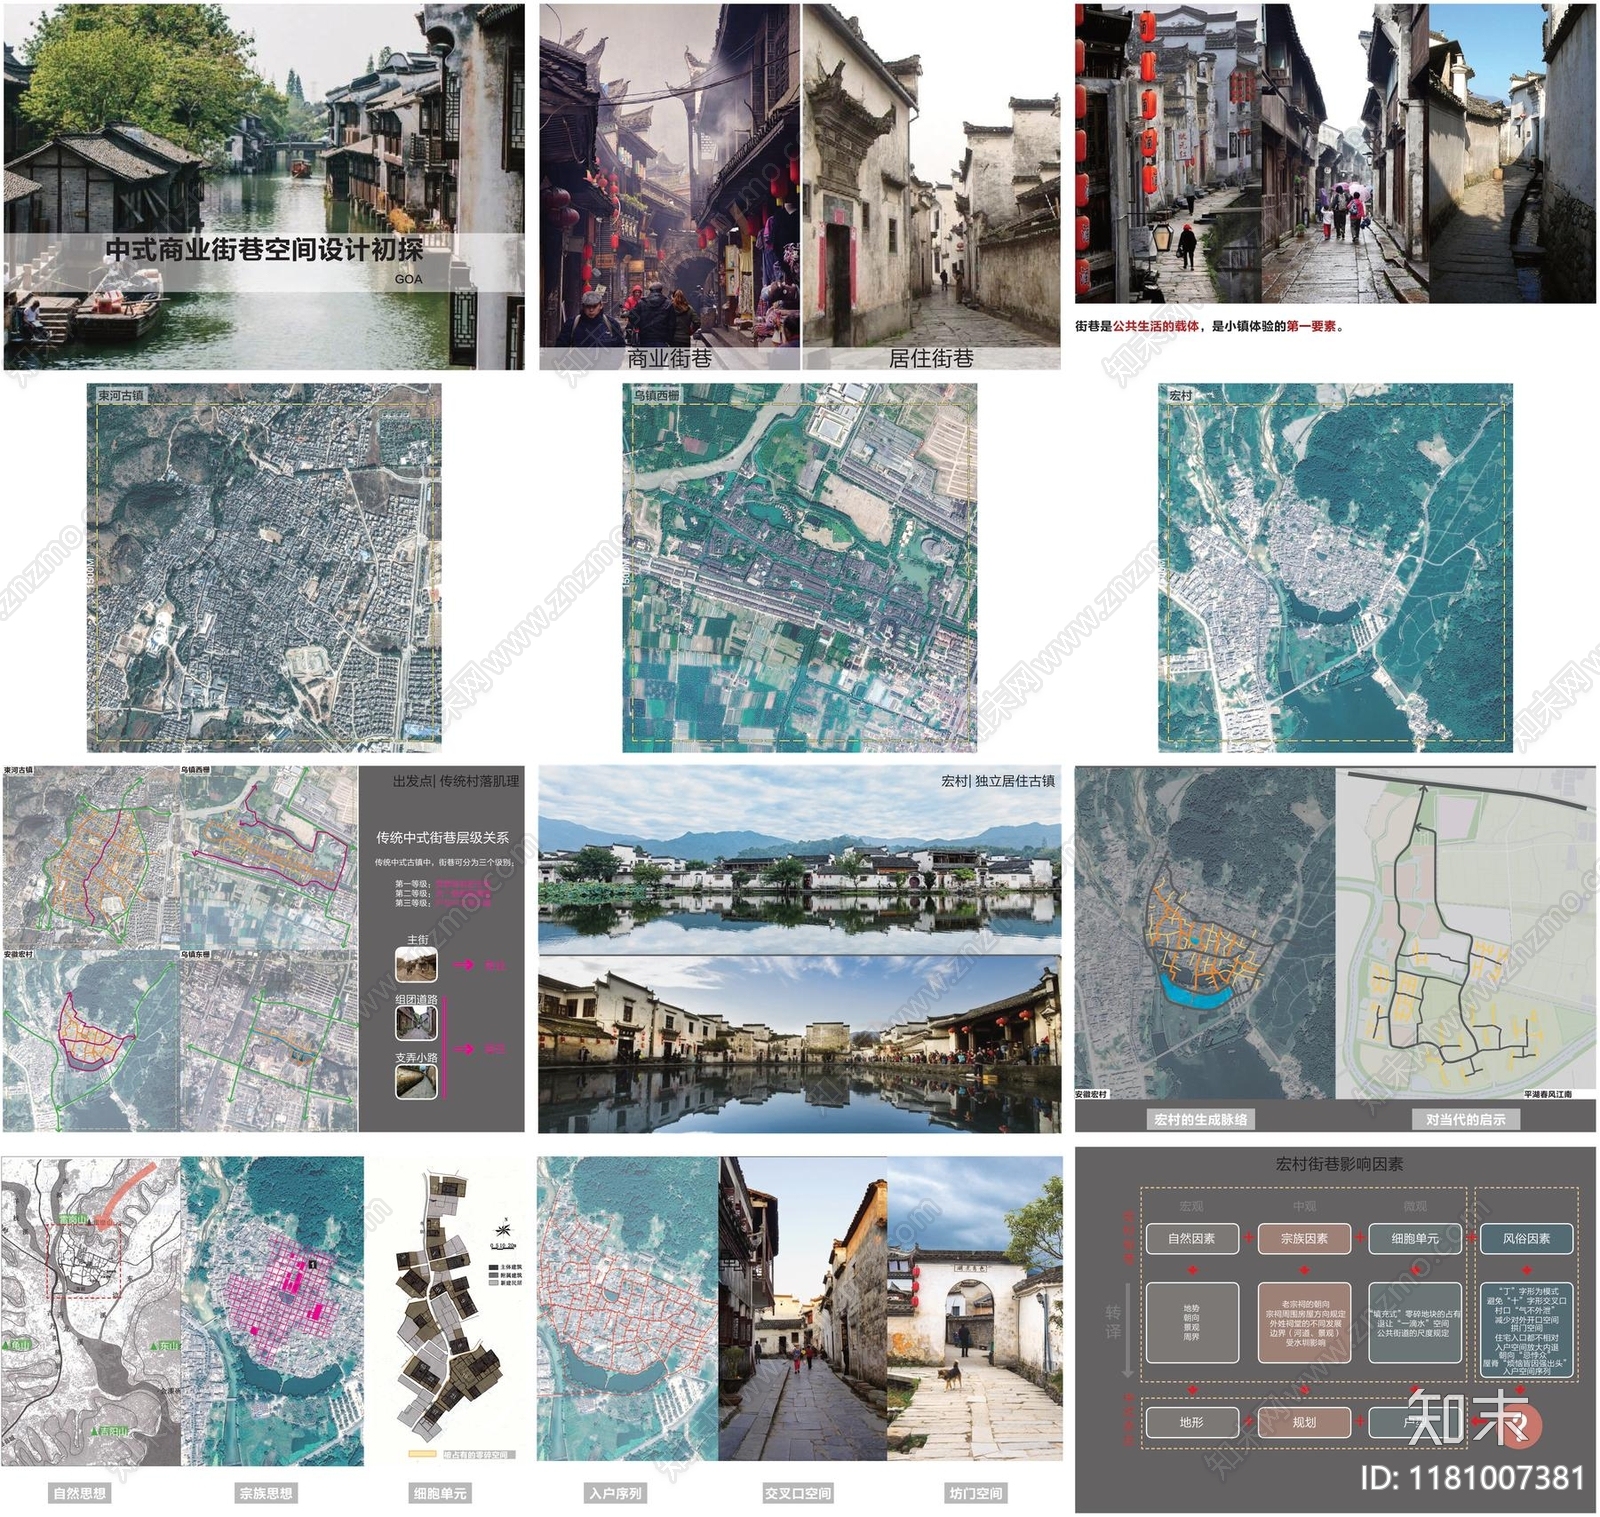Click the 宗族思想 caption
The width and height of the screenshot is (1600, 1517).
click(266, 1493)
